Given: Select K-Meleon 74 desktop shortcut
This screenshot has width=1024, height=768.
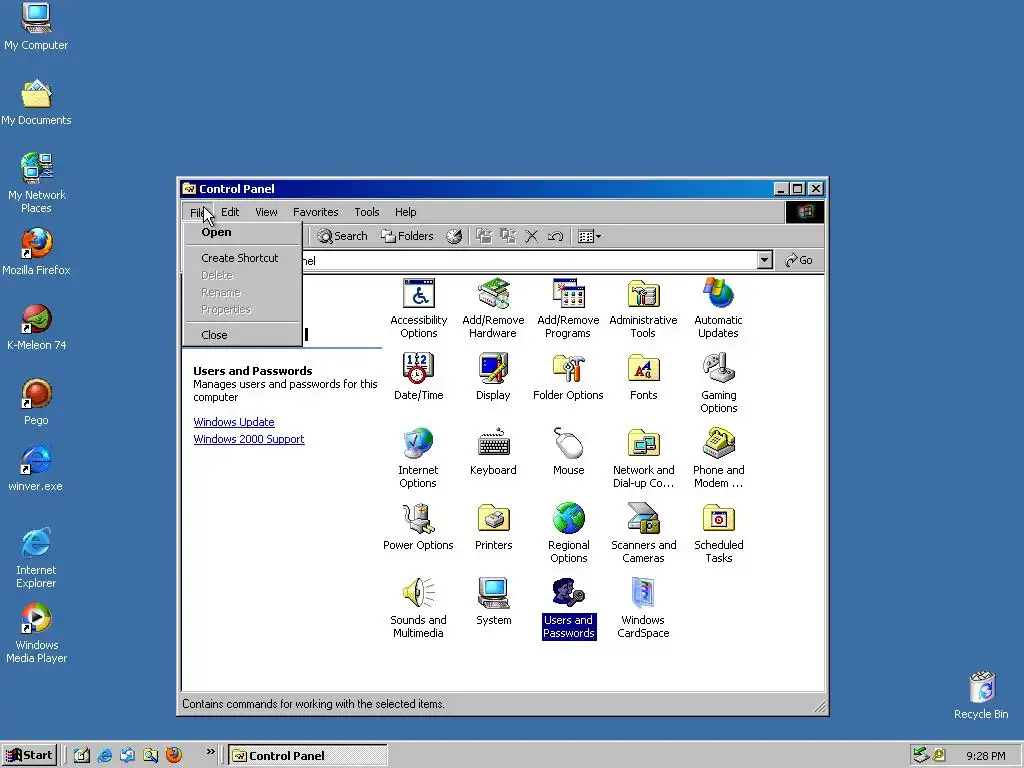Looking at the screenshot, I should [x=36, y=327].
